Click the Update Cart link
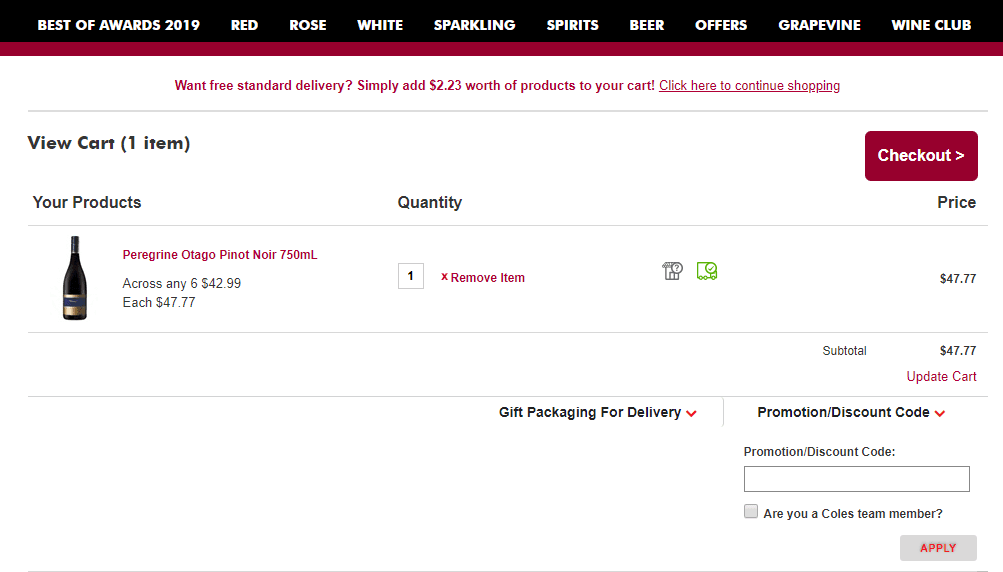 [941, 377]
